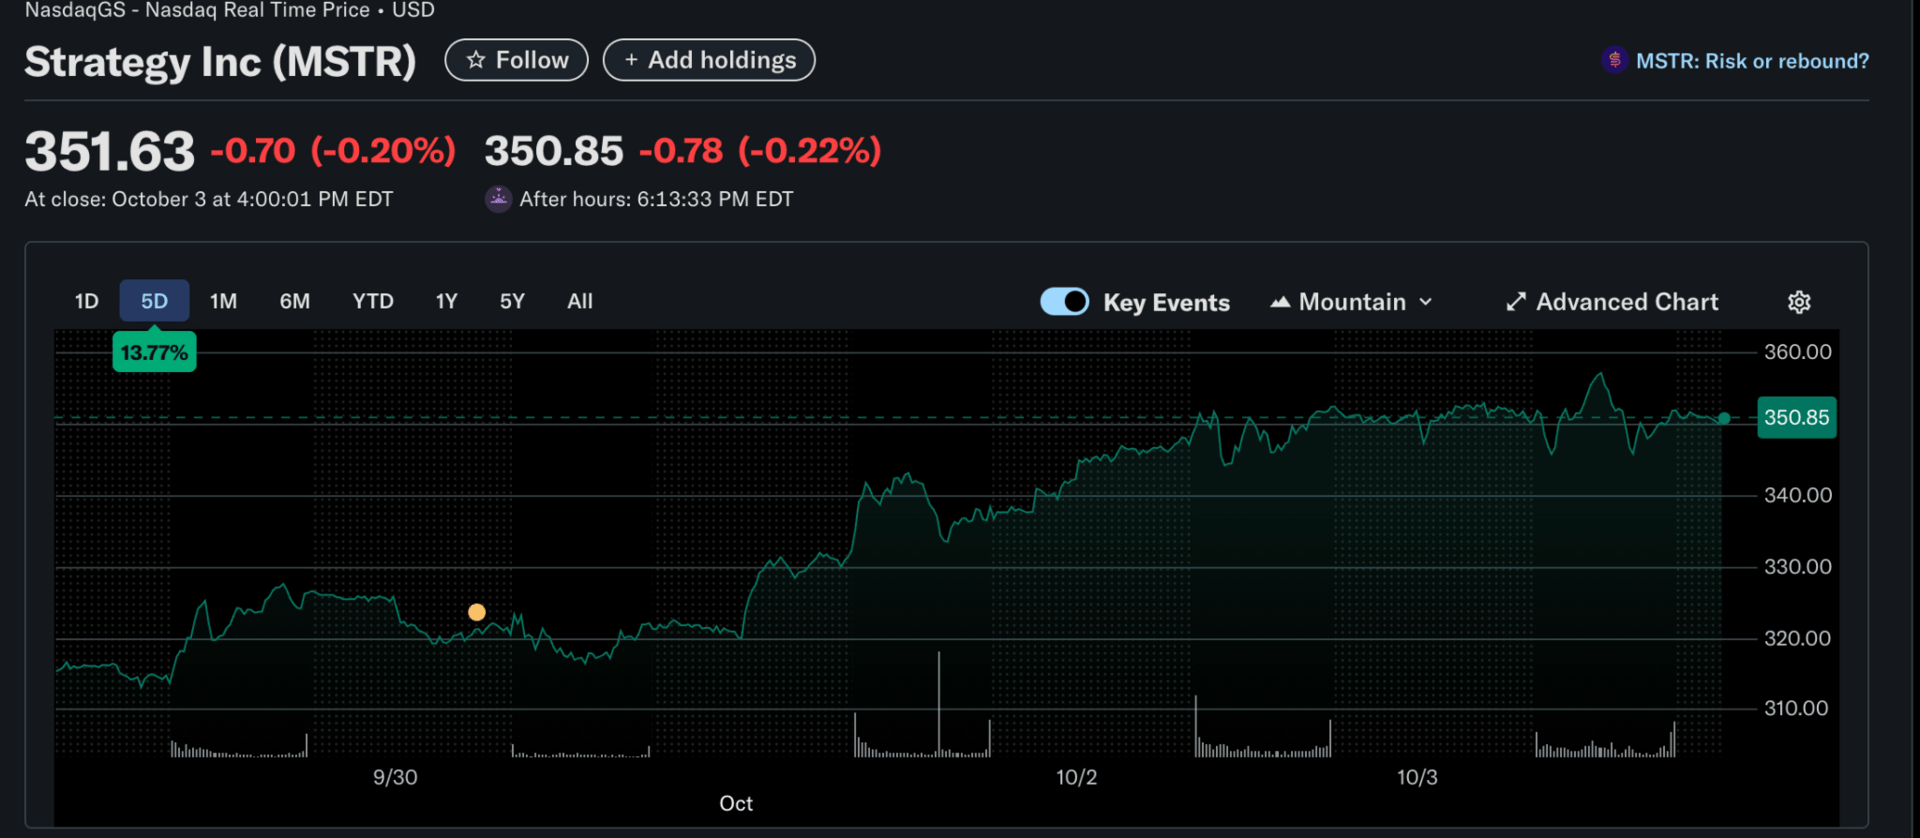Screen dimensions: 1920x838
Task: Click the yellow key event marker on chart
Action: click(477, 612)
